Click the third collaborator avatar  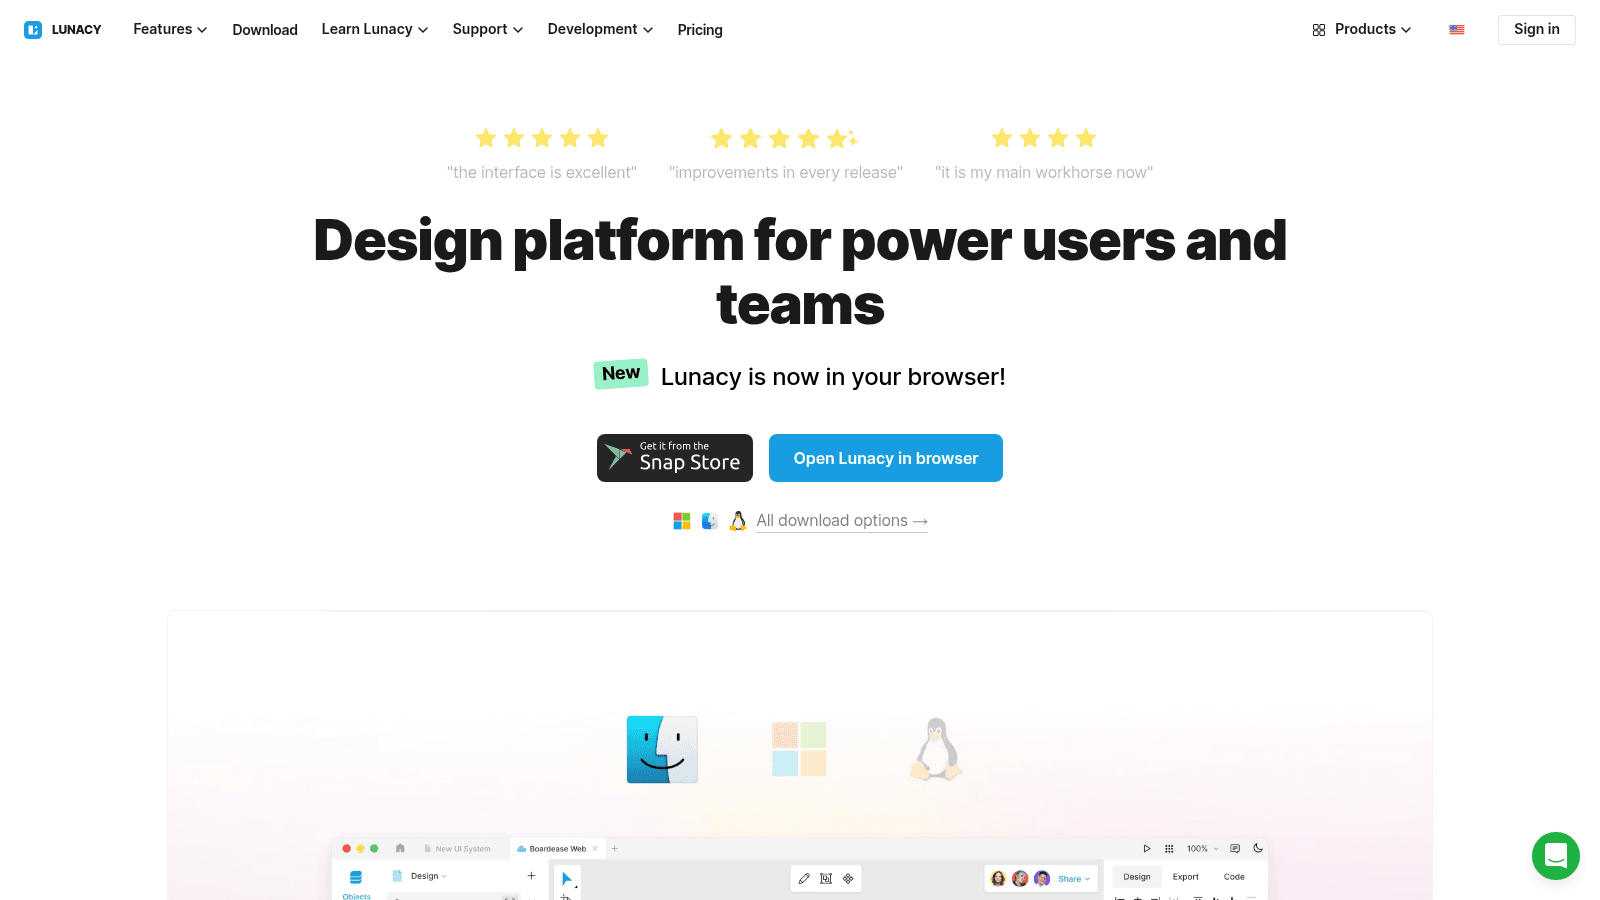tap(1042, 878)
